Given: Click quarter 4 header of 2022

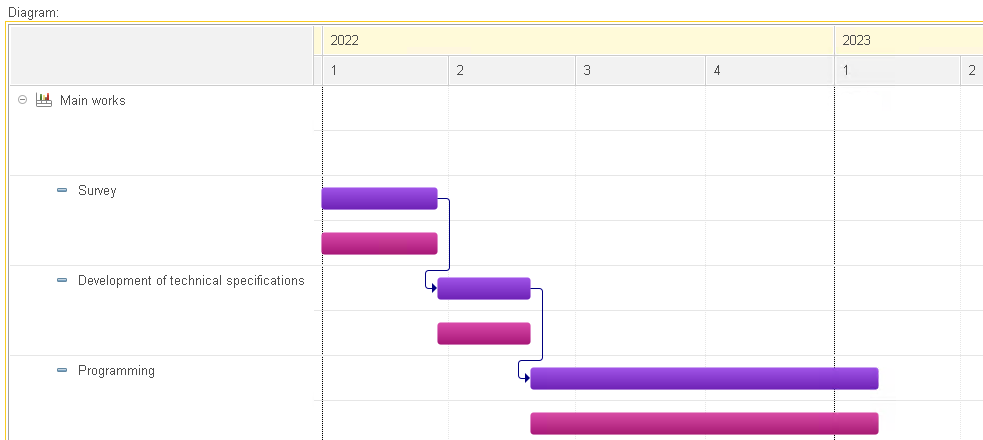Looking at the screenshot, I should pyautogui.click(x=770, y=70).
